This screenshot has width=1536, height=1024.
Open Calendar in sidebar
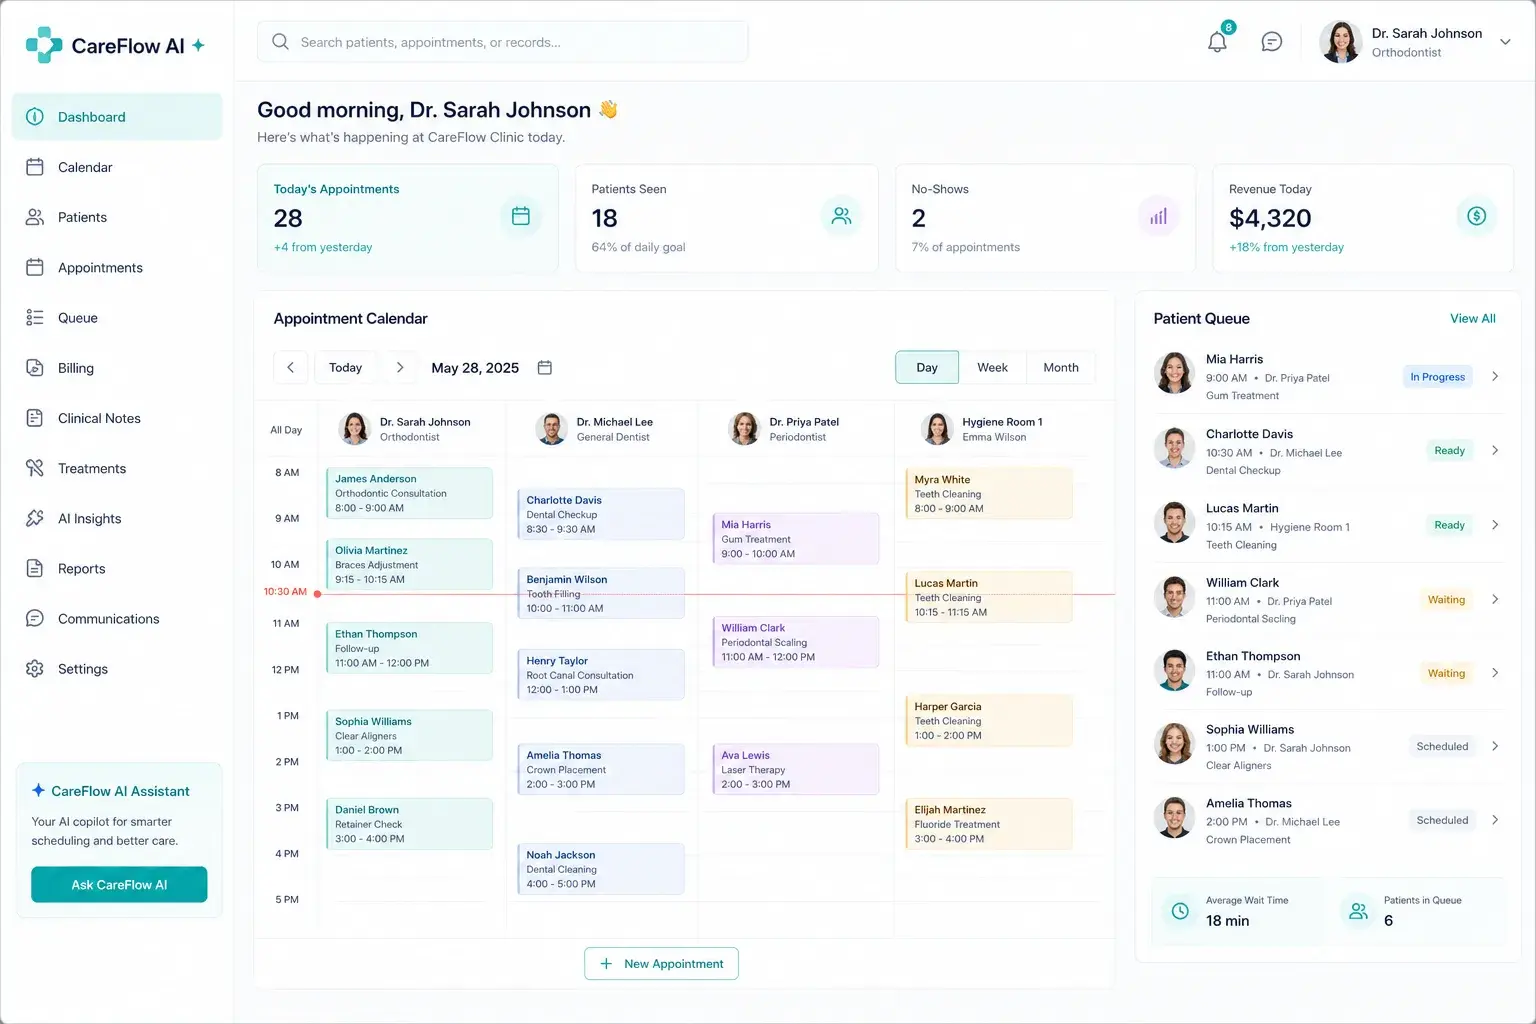[117, 167]
